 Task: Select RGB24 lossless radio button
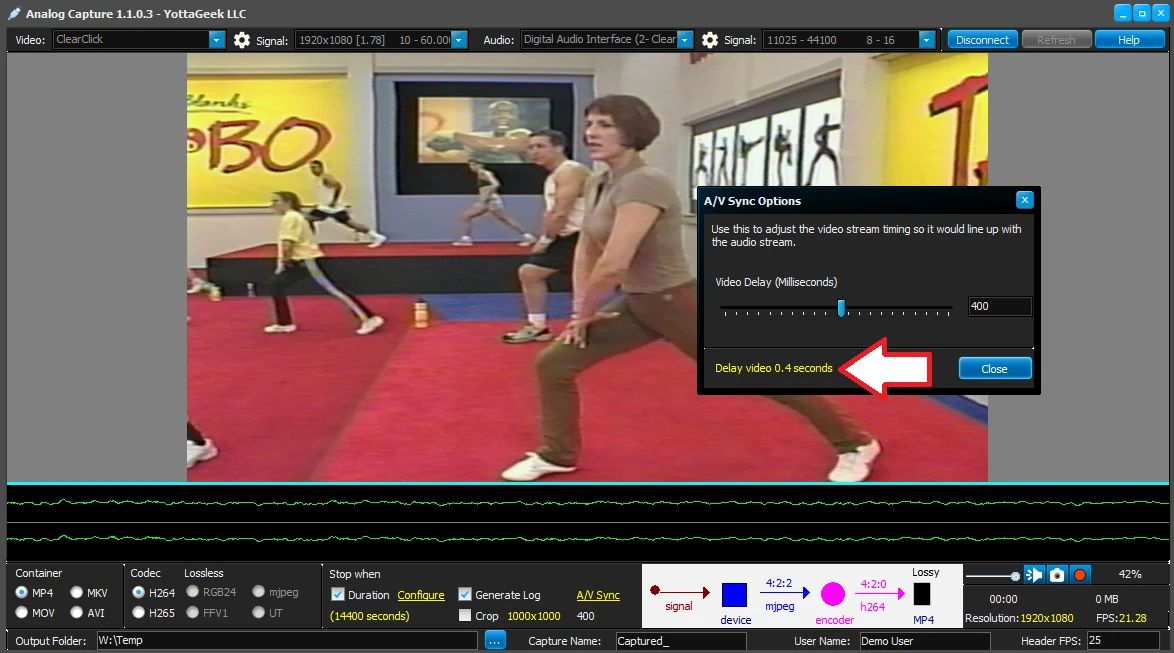pyautogui.click(x=192, y=592)
